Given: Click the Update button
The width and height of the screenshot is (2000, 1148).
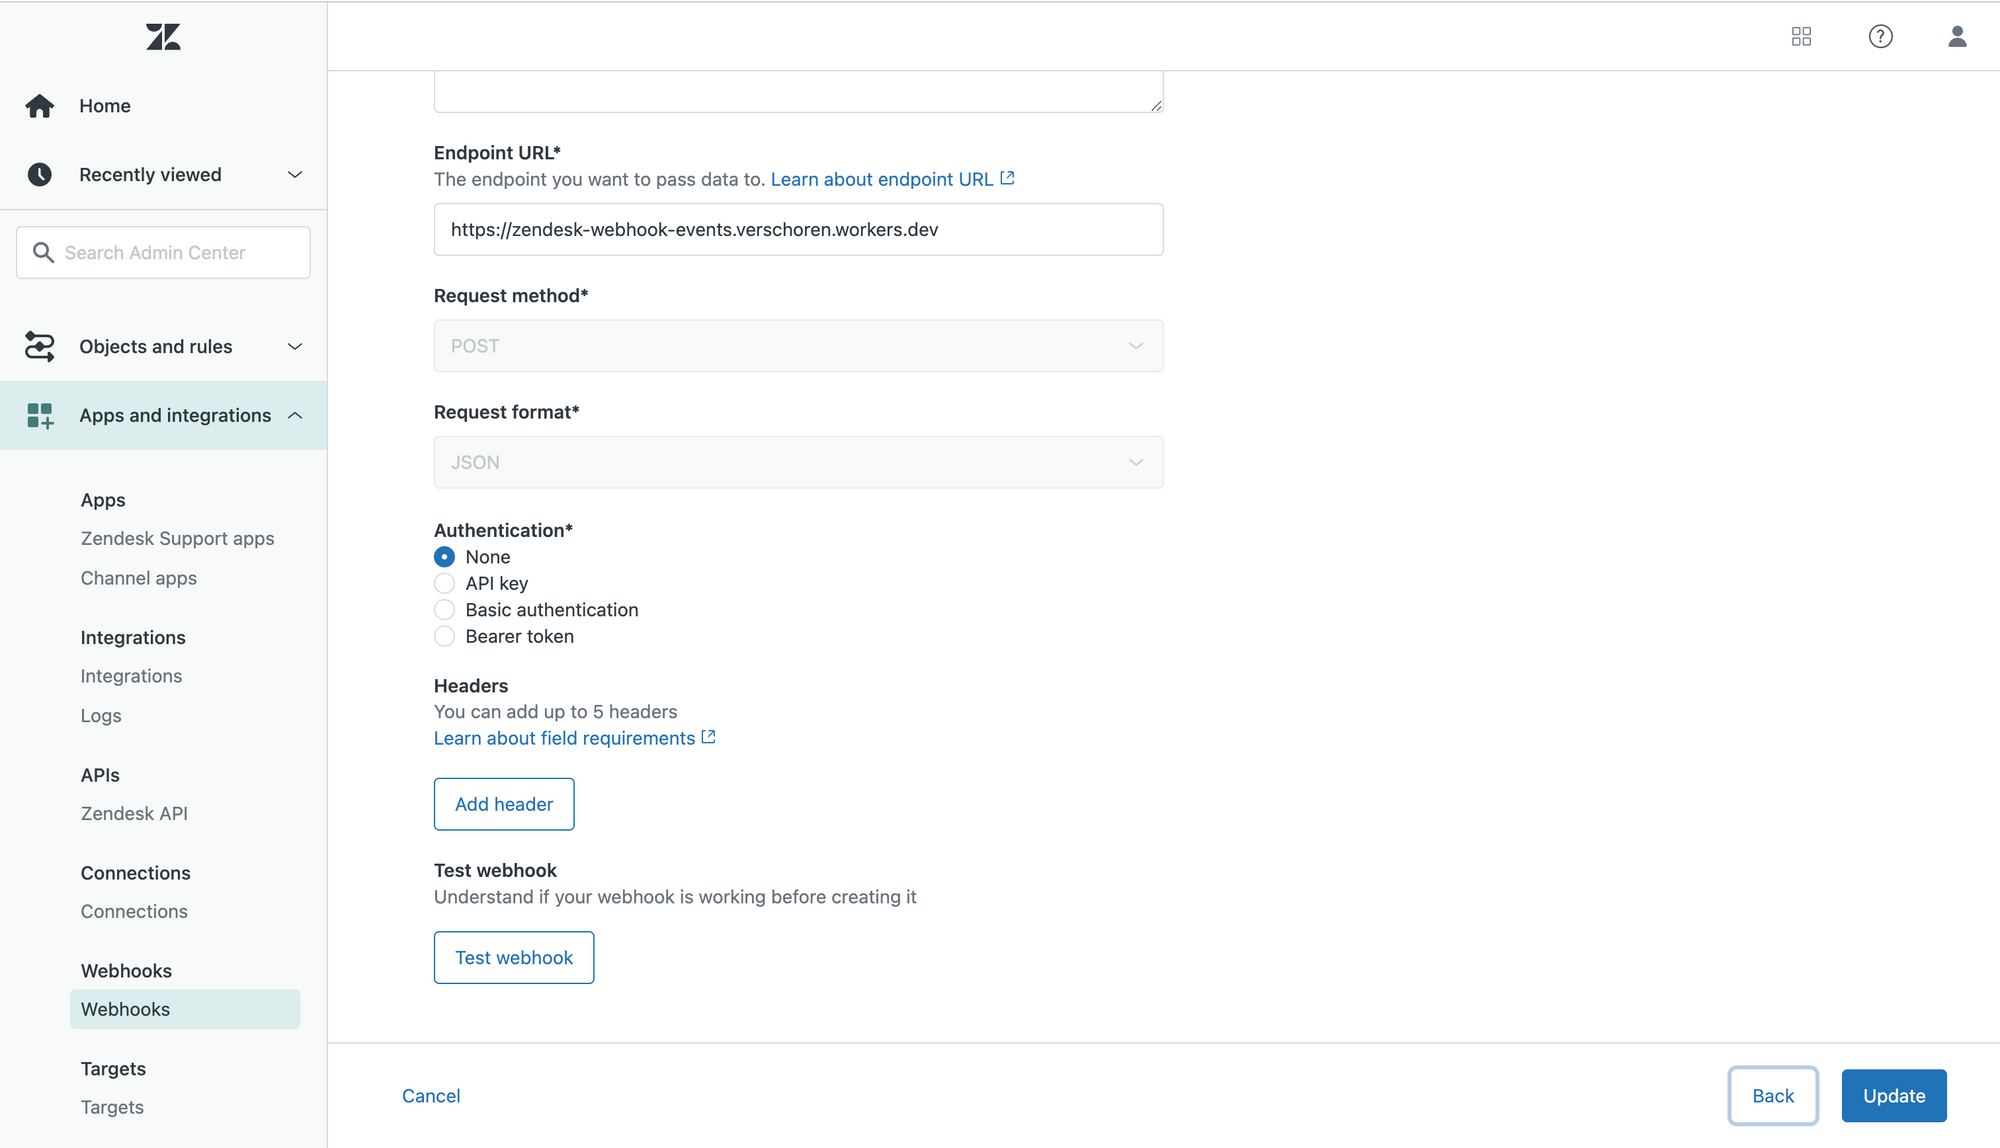Looking at the screenshot, I should click(1893, 1096).
